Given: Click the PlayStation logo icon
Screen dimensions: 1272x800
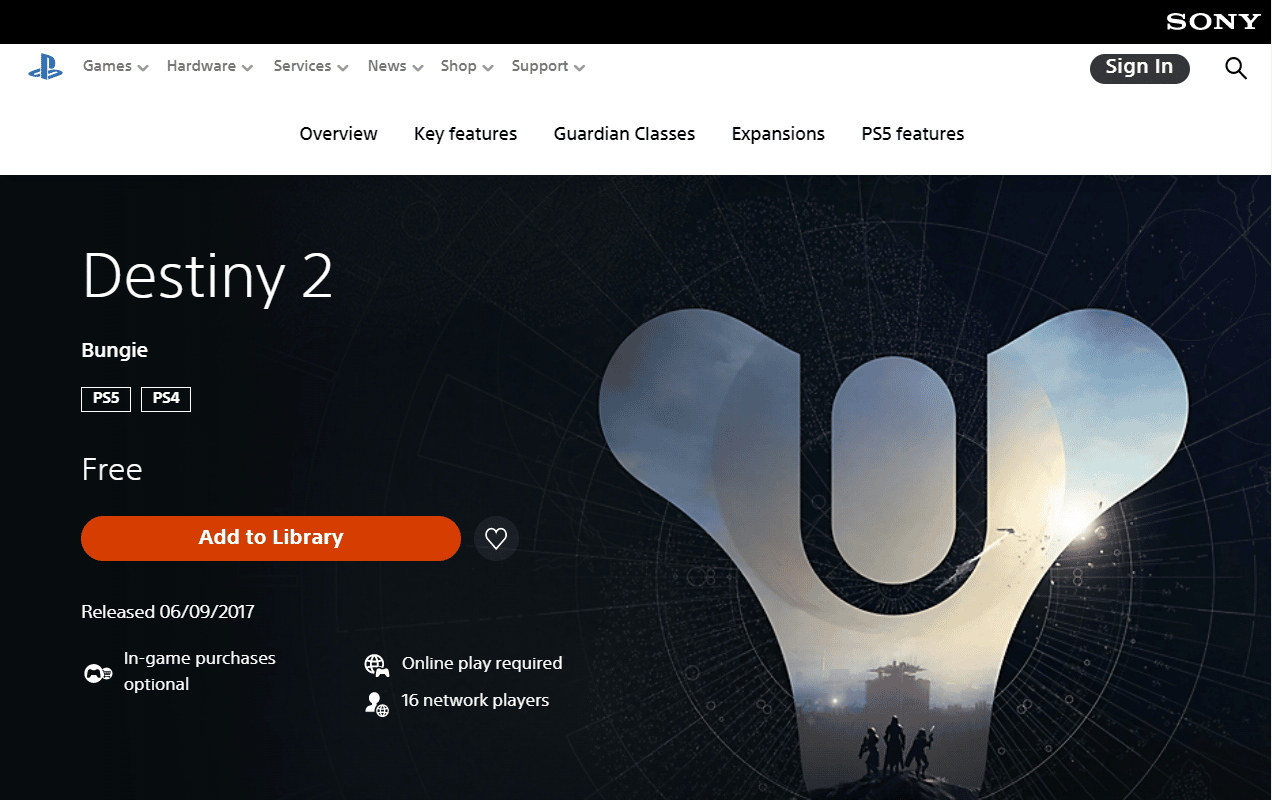Looking at the screenshot, I should coord(45,67).
